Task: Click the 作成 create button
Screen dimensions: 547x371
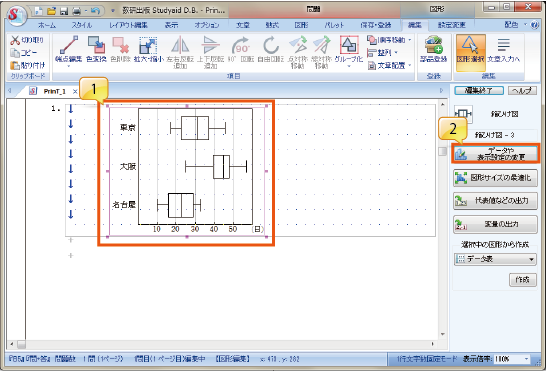Action: (523, 280)
